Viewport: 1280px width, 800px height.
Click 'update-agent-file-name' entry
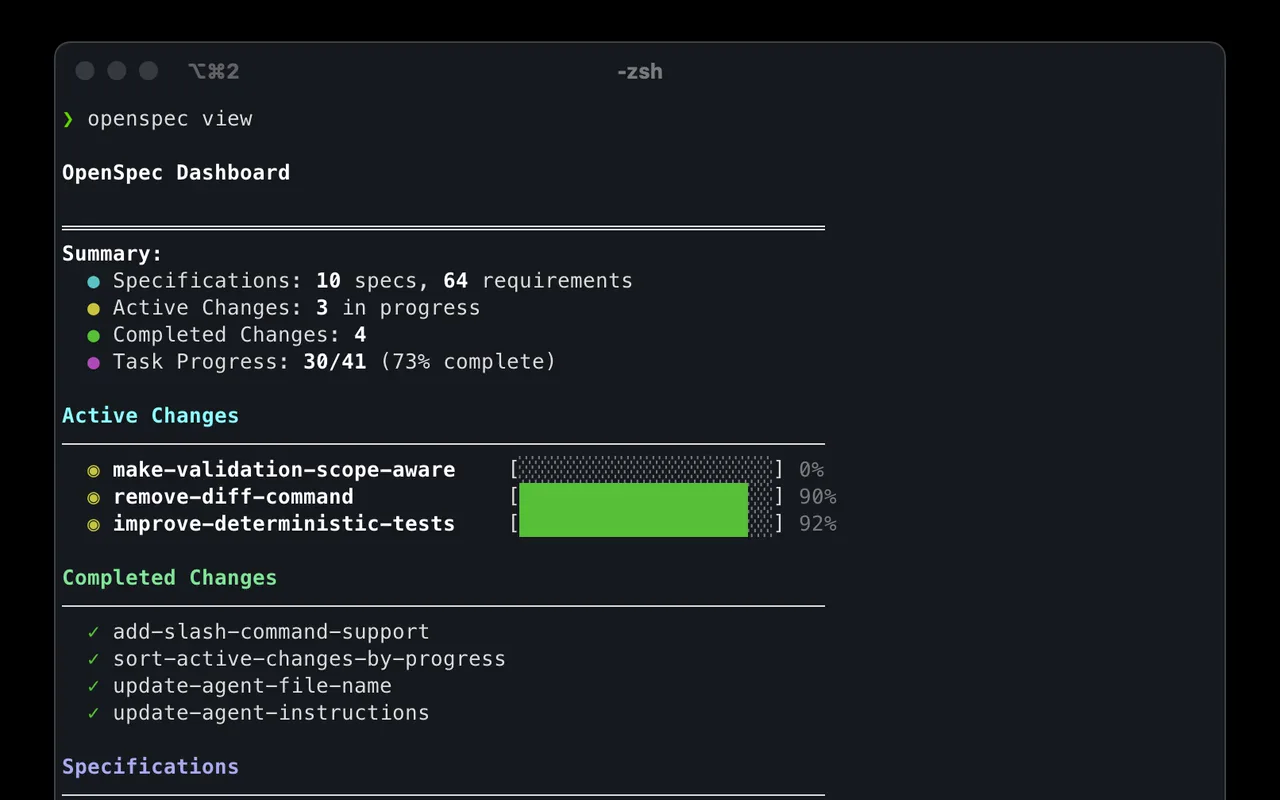[252, 686]
